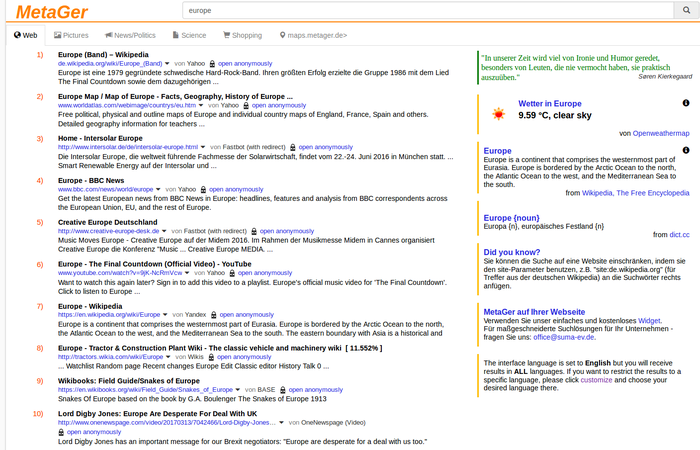Click the lock icon in the Creative Europe result
Image resolution: width=700 pixels, height=450 pixels.
254,231
